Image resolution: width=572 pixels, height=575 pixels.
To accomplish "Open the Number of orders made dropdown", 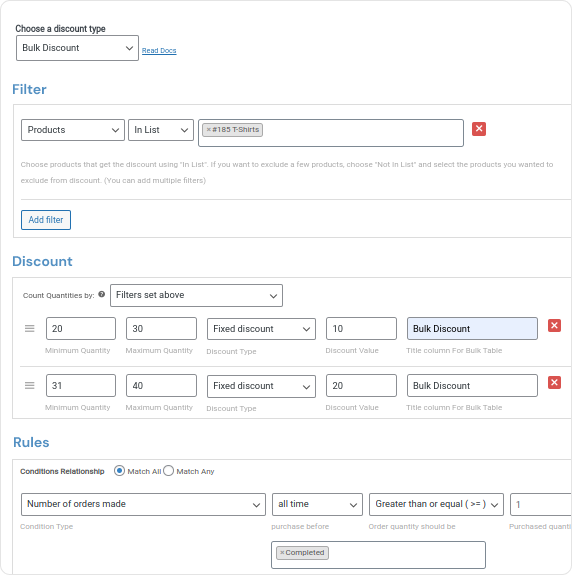I will coord(143,505).
